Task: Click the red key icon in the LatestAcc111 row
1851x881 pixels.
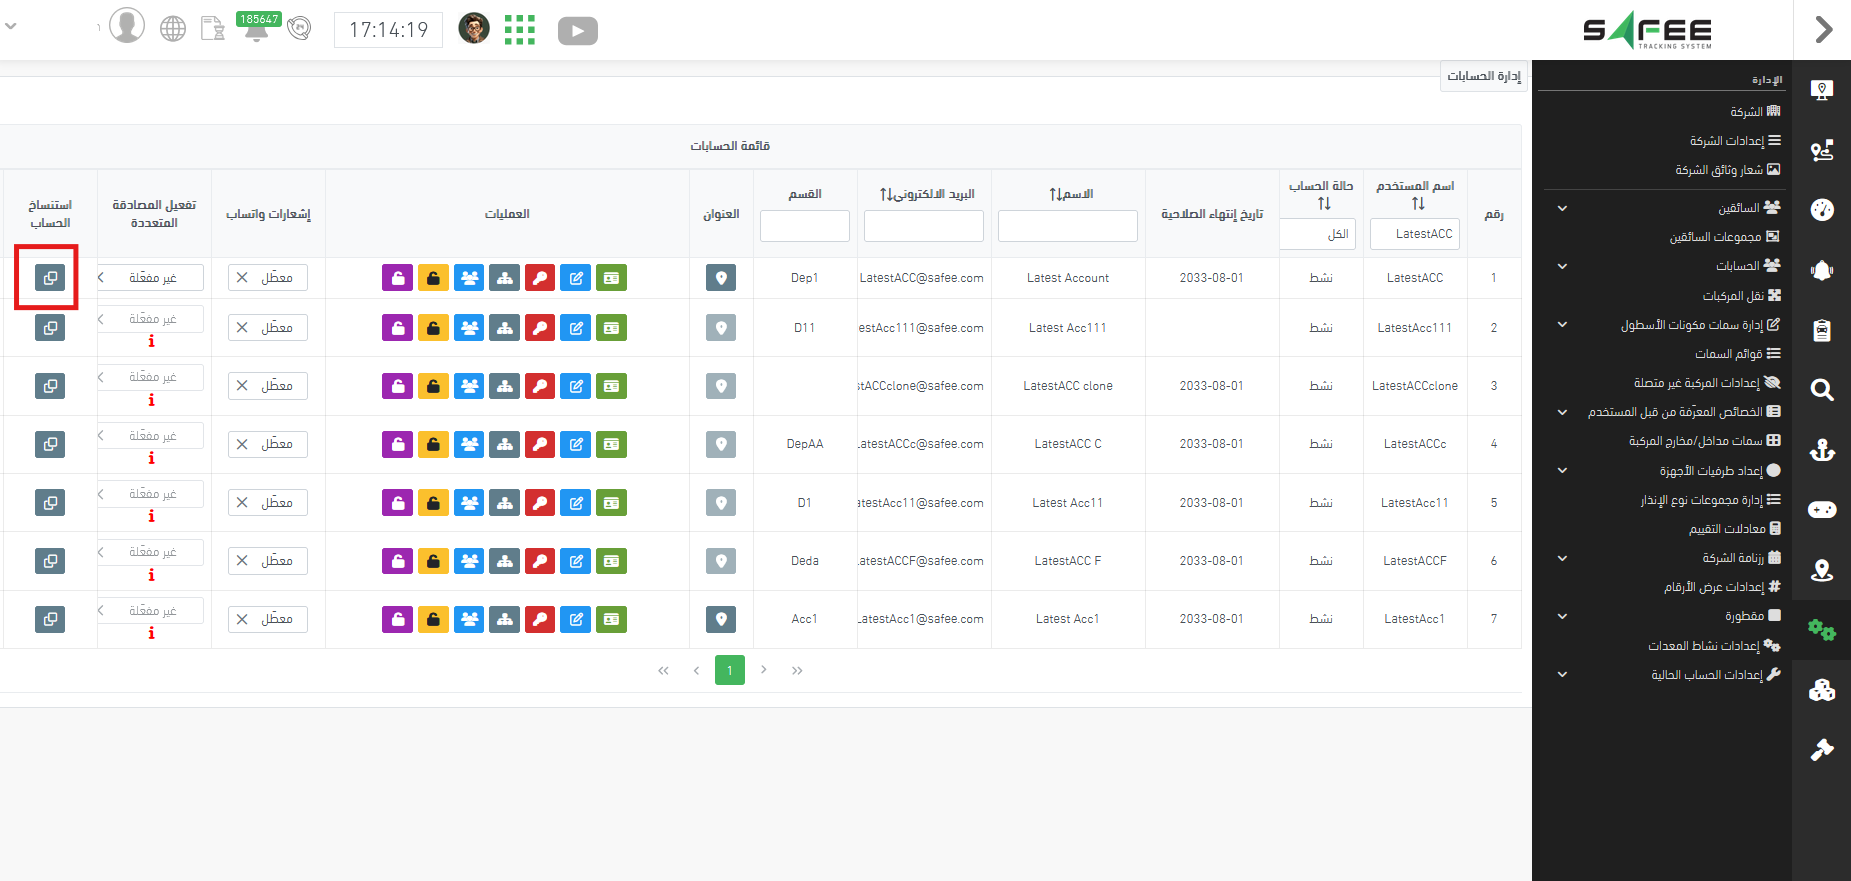Action: (x=540, y=328)
